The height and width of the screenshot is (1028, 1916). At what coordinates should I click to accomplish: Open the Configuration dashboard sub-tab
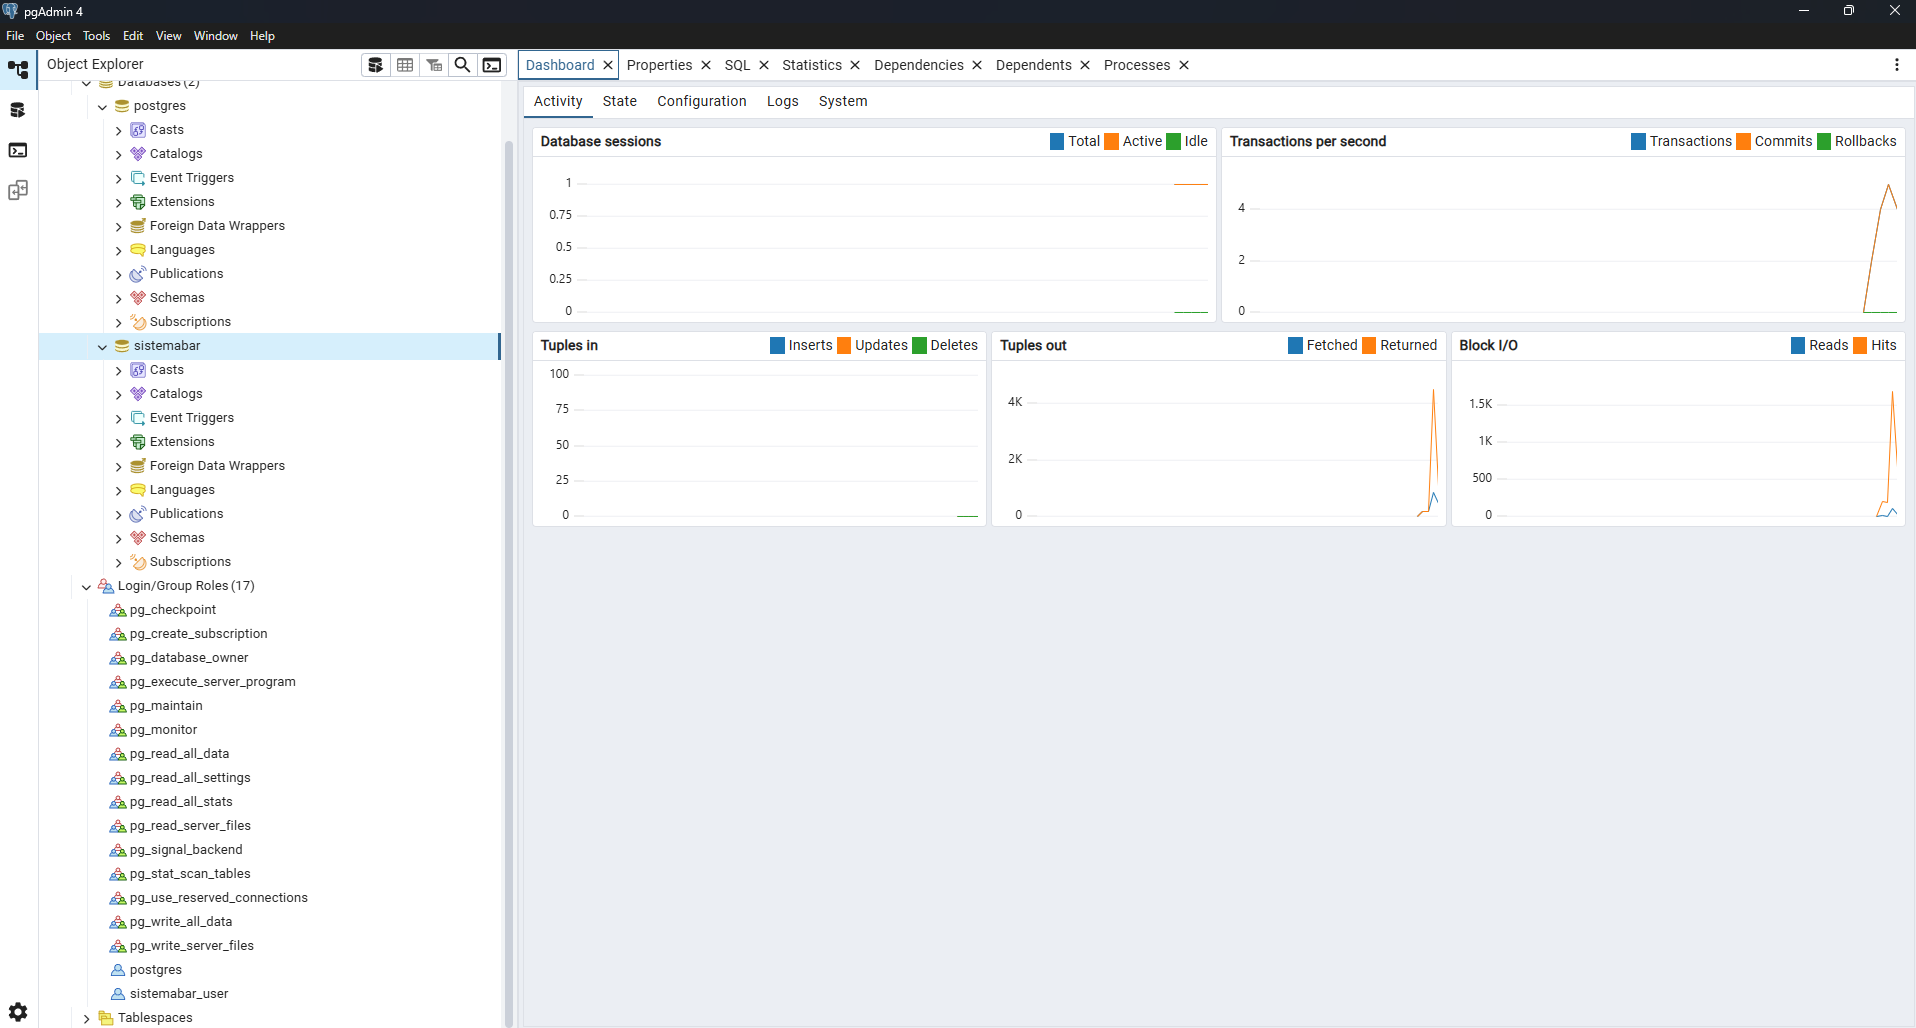(x=702, y=101)
